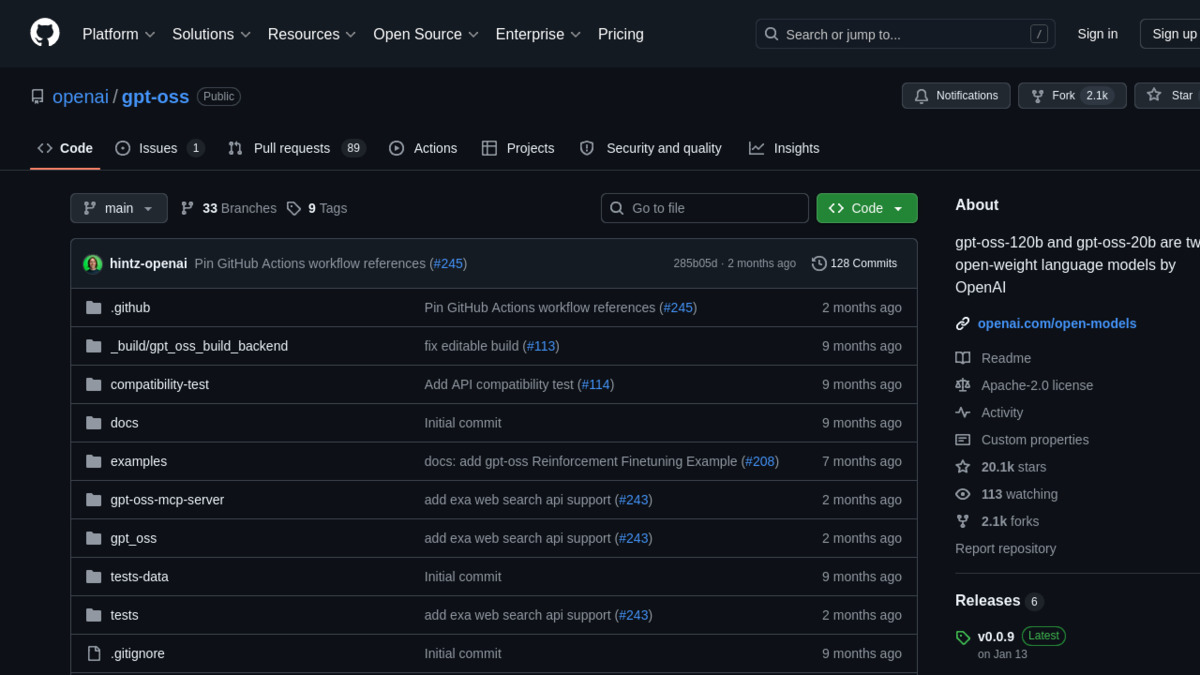Open the openai.com/open-models link
This screenshot has height=675, width=1200.
1057,324
